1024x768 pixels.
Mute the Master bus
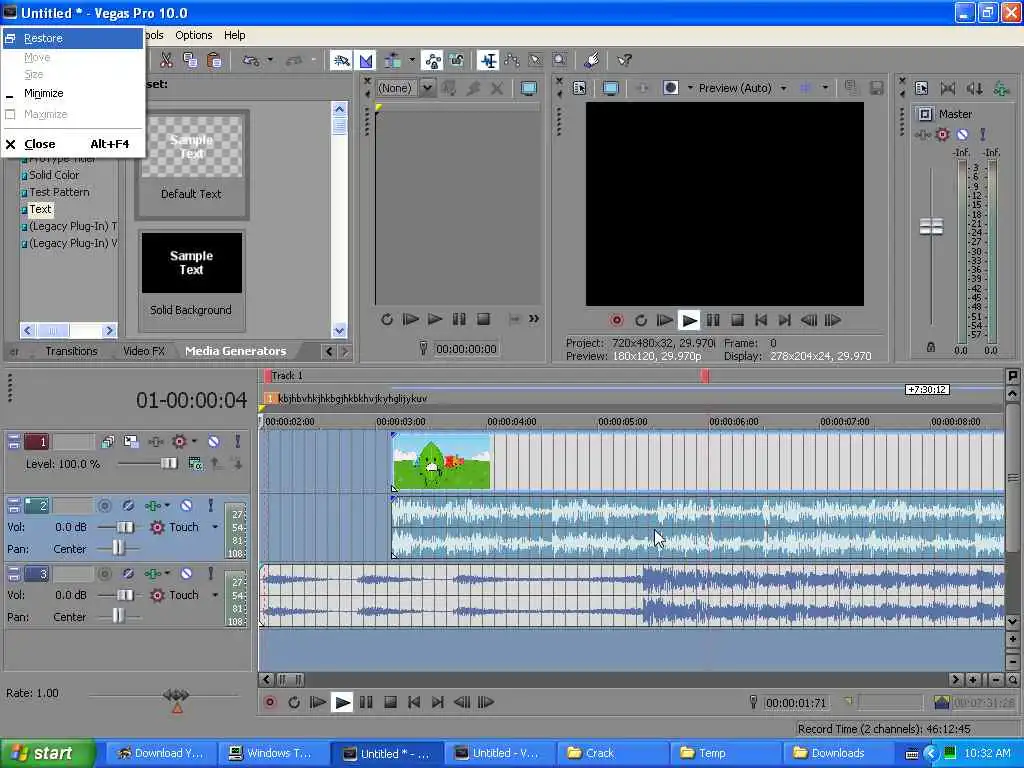(962, 135)
